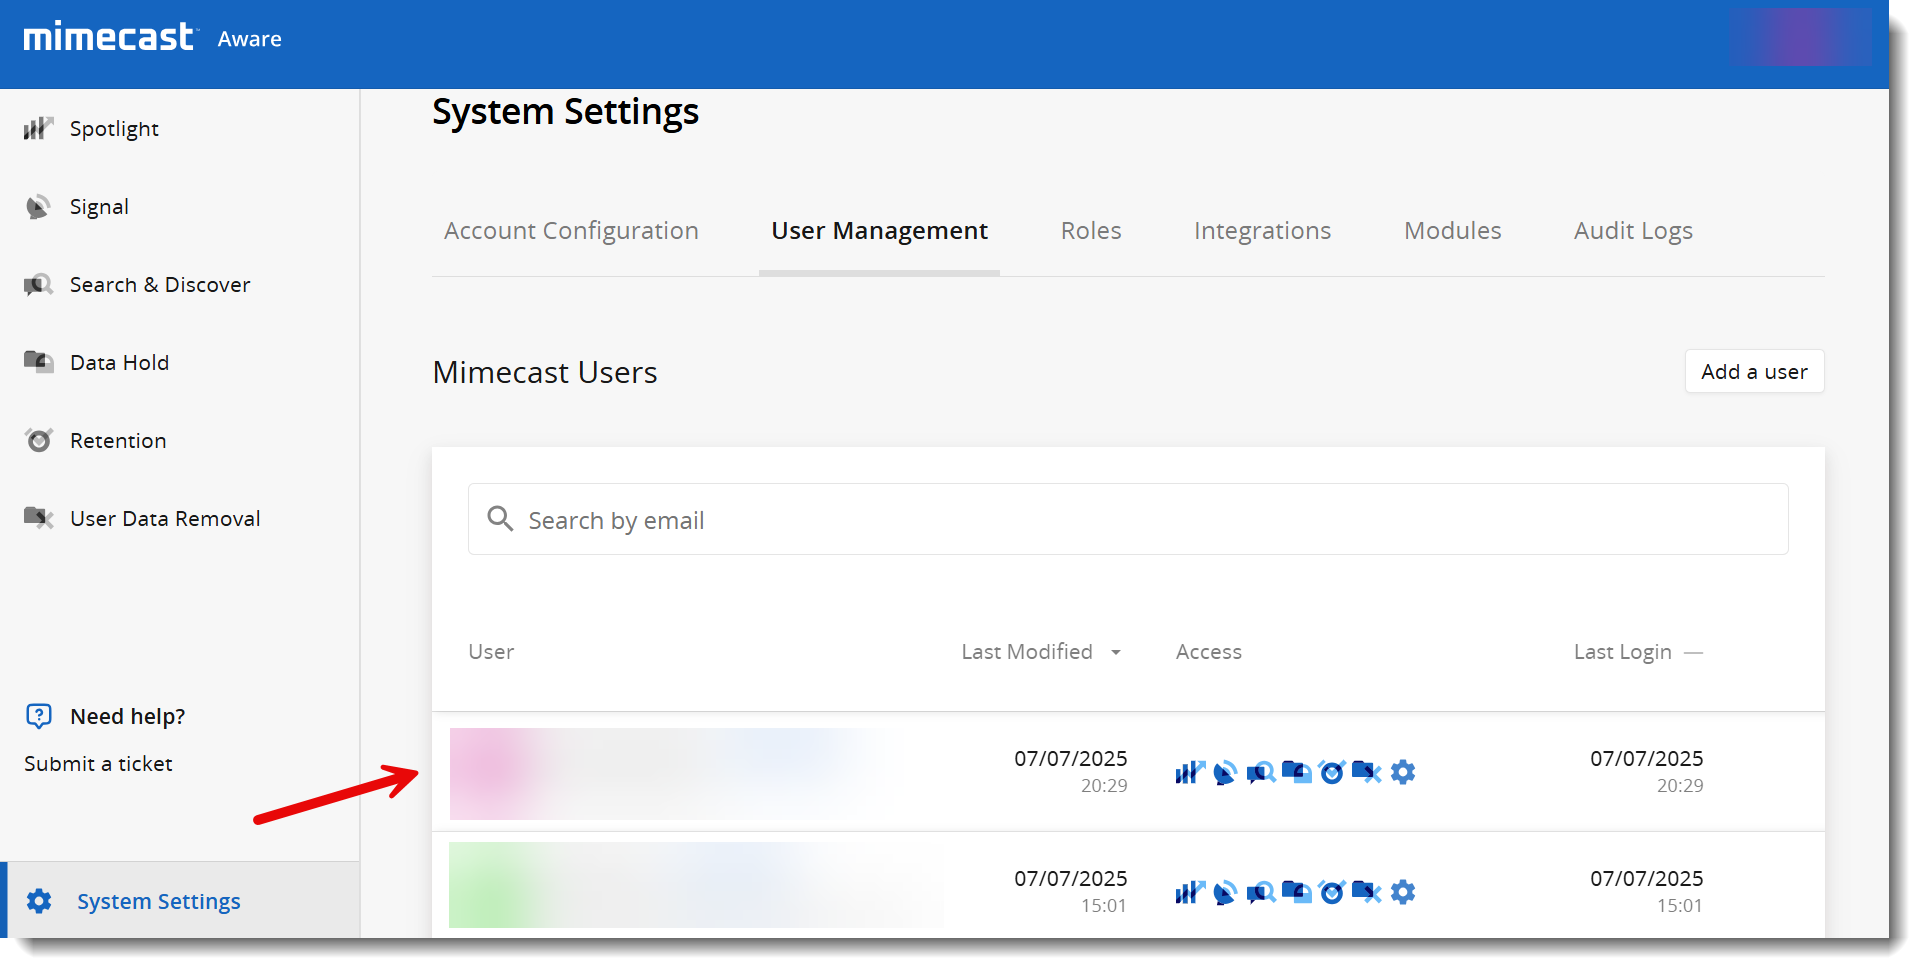Switch to the Roles tab
This screenshot has height=972, width=1923.
point(1090,231)
